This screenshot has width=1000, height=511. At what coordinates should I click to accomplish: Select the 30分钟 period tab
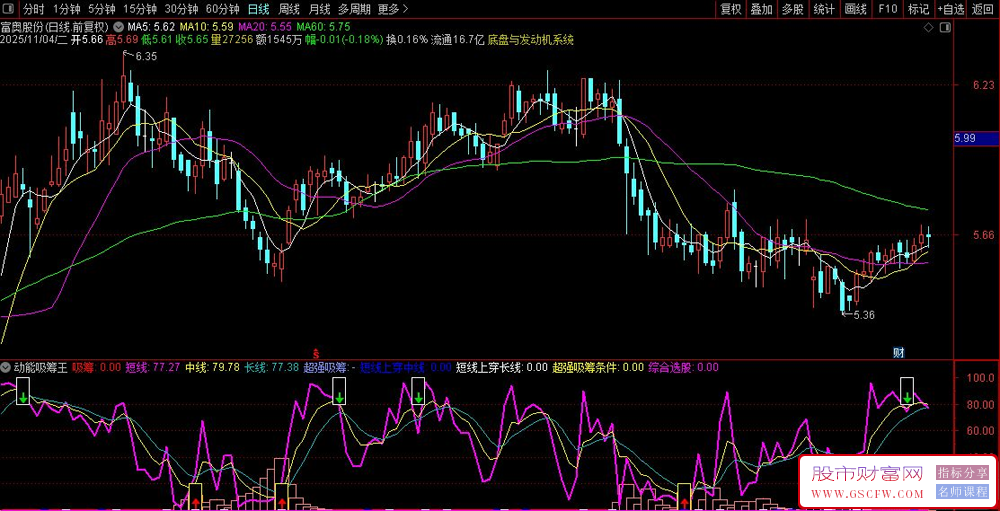[181, 9]
